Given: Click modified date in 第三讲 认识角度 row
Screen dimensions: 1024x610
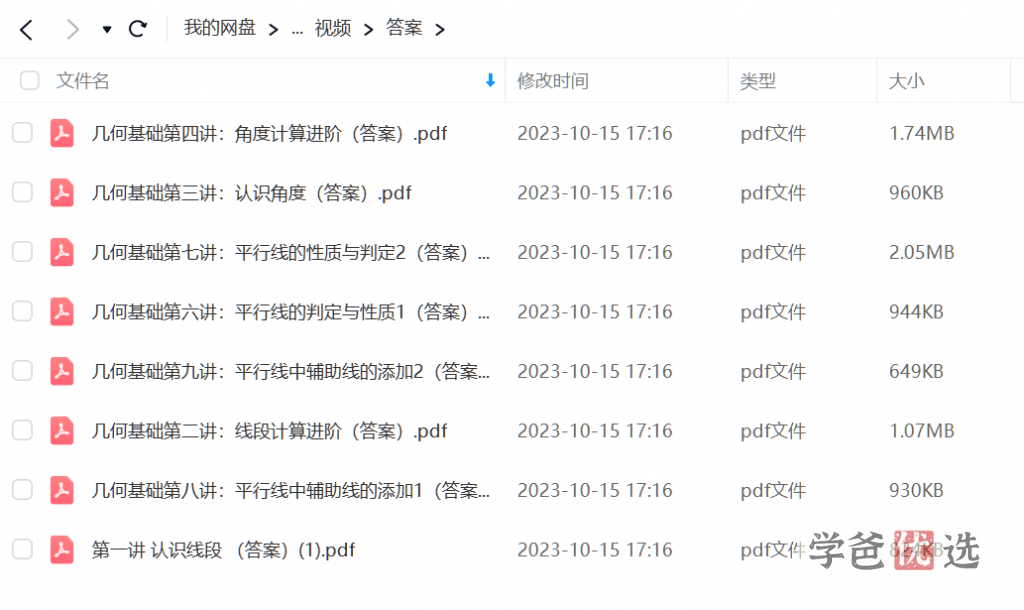Looking at the screenshot, I should [595, 193].
